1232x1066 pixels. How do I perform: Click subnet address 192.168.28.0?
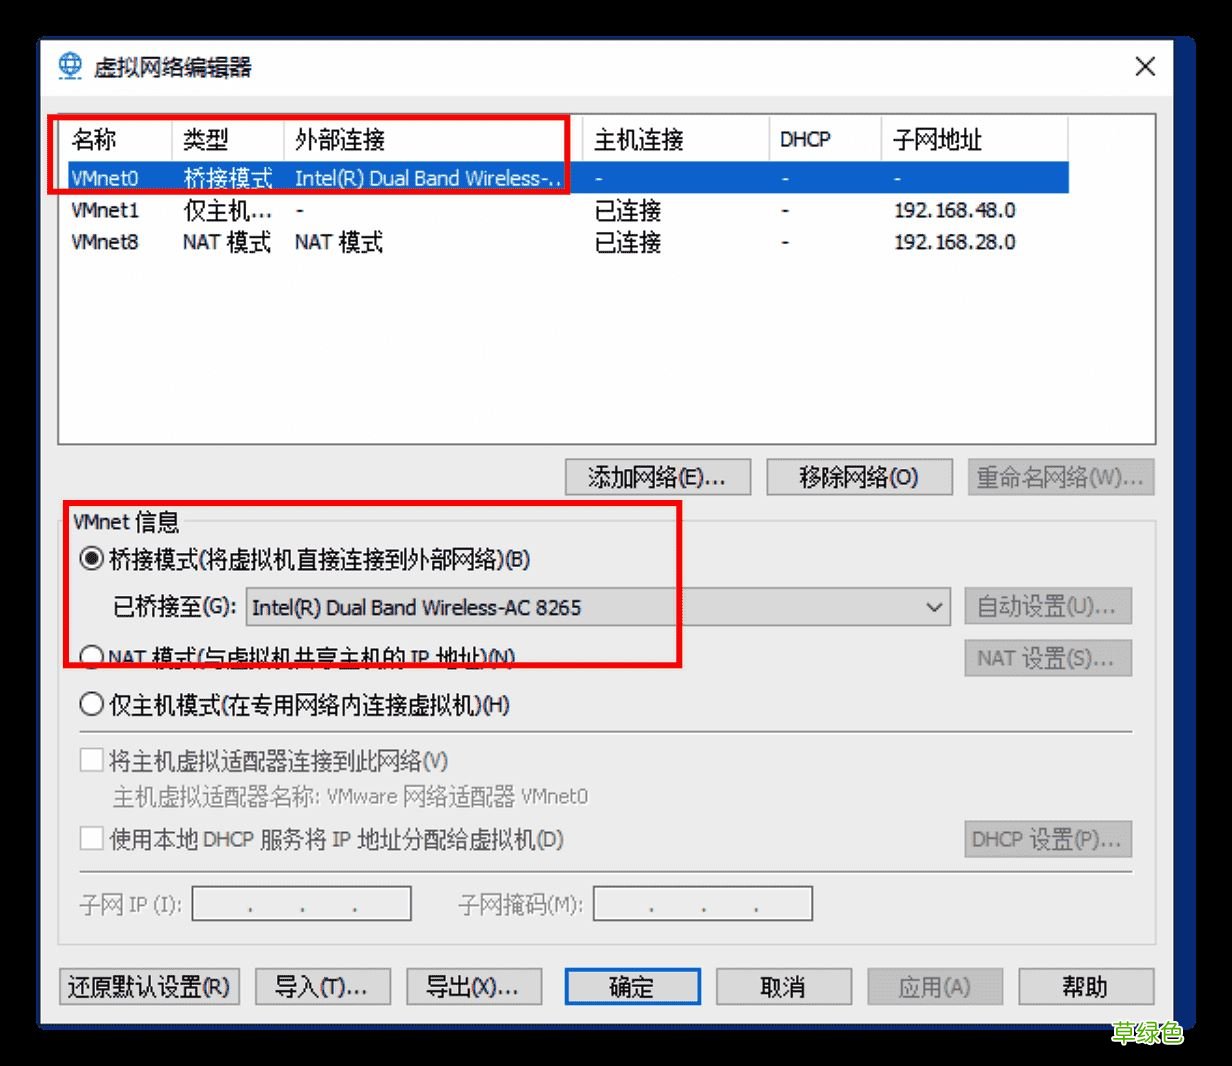954,242
